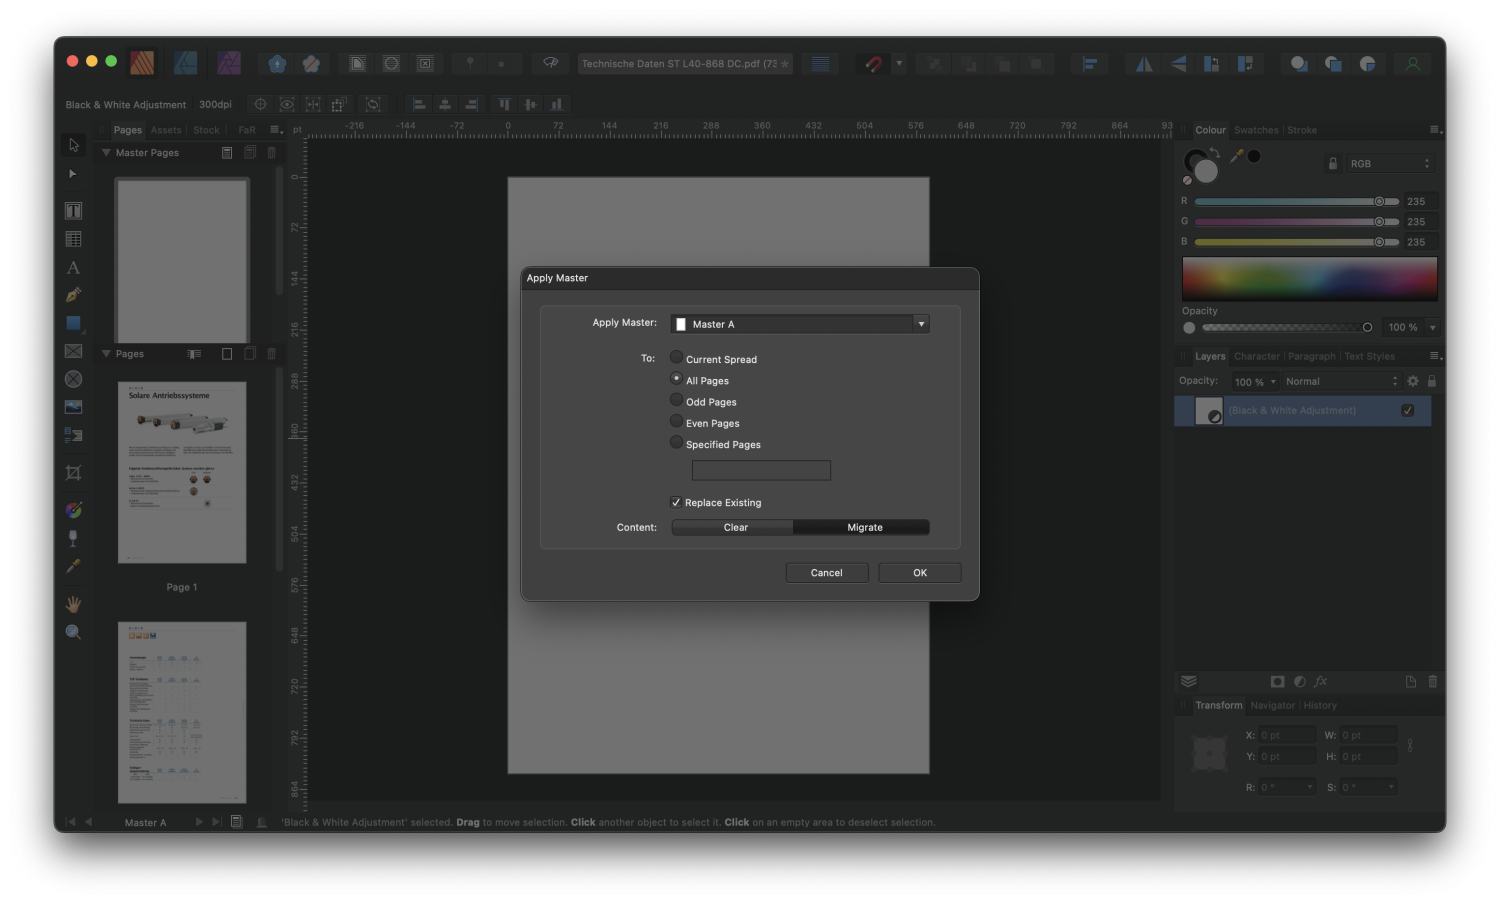The height and width of the screenshot is (904, 1500).
Task: Select the All Pages radio option
Action: click(676, 379)
